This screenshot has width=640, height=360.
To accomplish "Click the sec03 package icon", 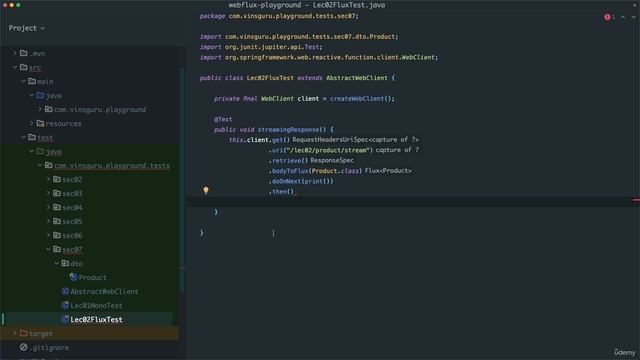I will pyautogui.click(x=57, y=193).
